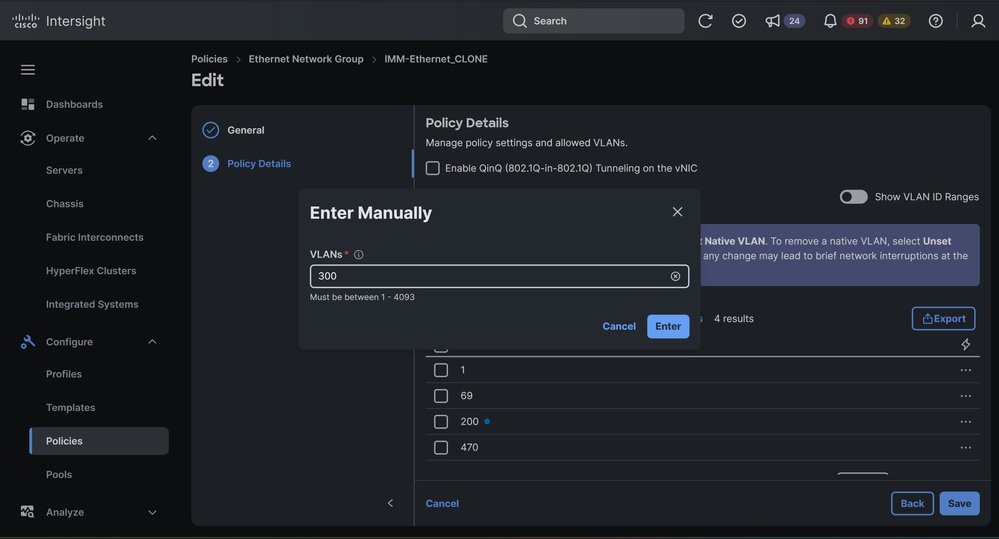The height and width of the screenshot is (539, 999).
Task: Open row actions for VLAN 69
Action: point(966,396)
